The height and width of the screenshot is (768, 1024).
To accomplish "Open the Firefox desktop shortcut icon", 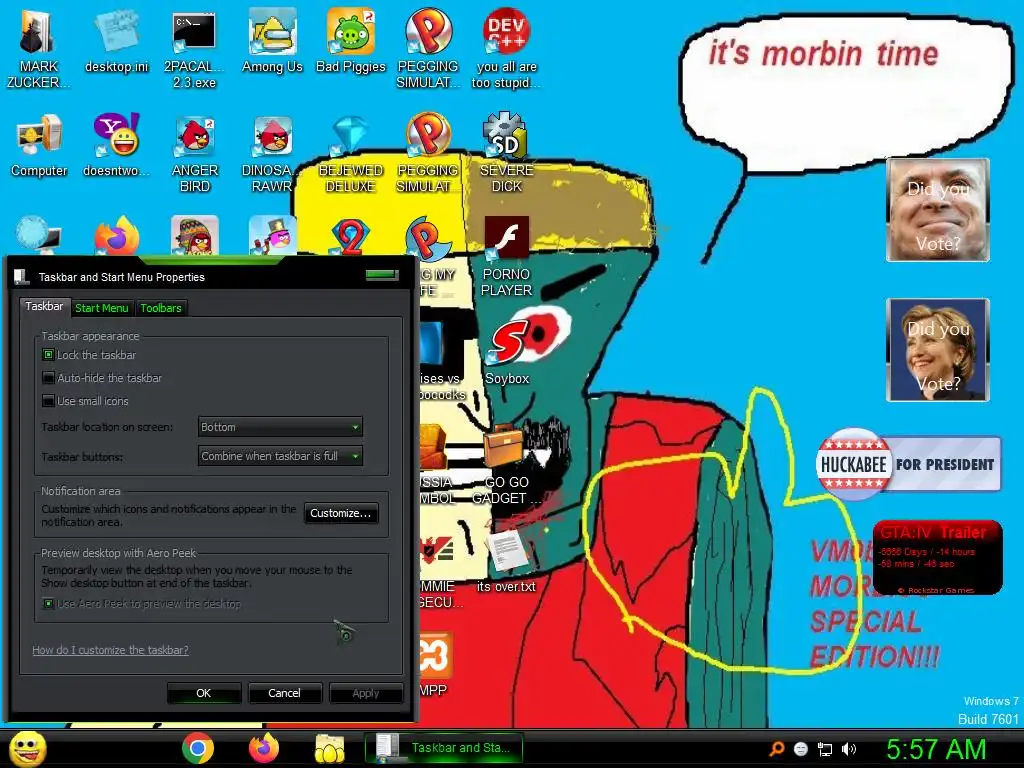I will click(116, 236).
